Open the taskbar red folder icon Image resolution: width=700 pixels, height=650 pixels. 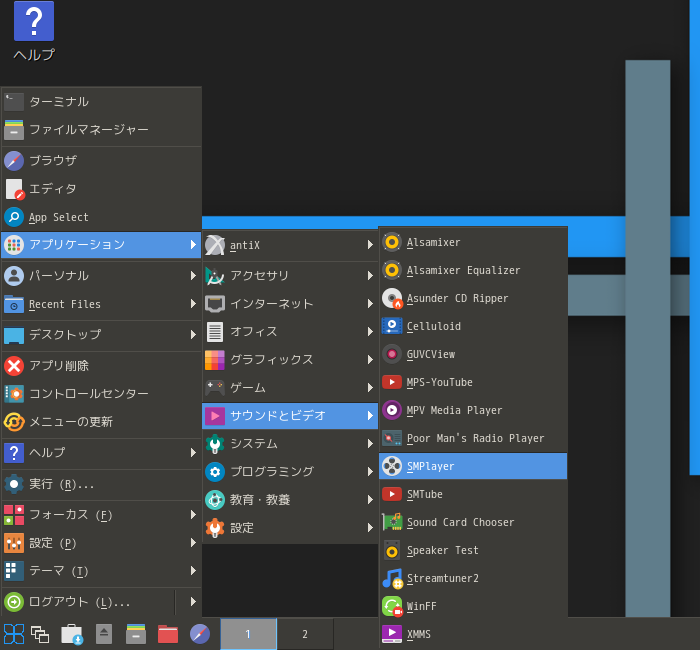168,634
